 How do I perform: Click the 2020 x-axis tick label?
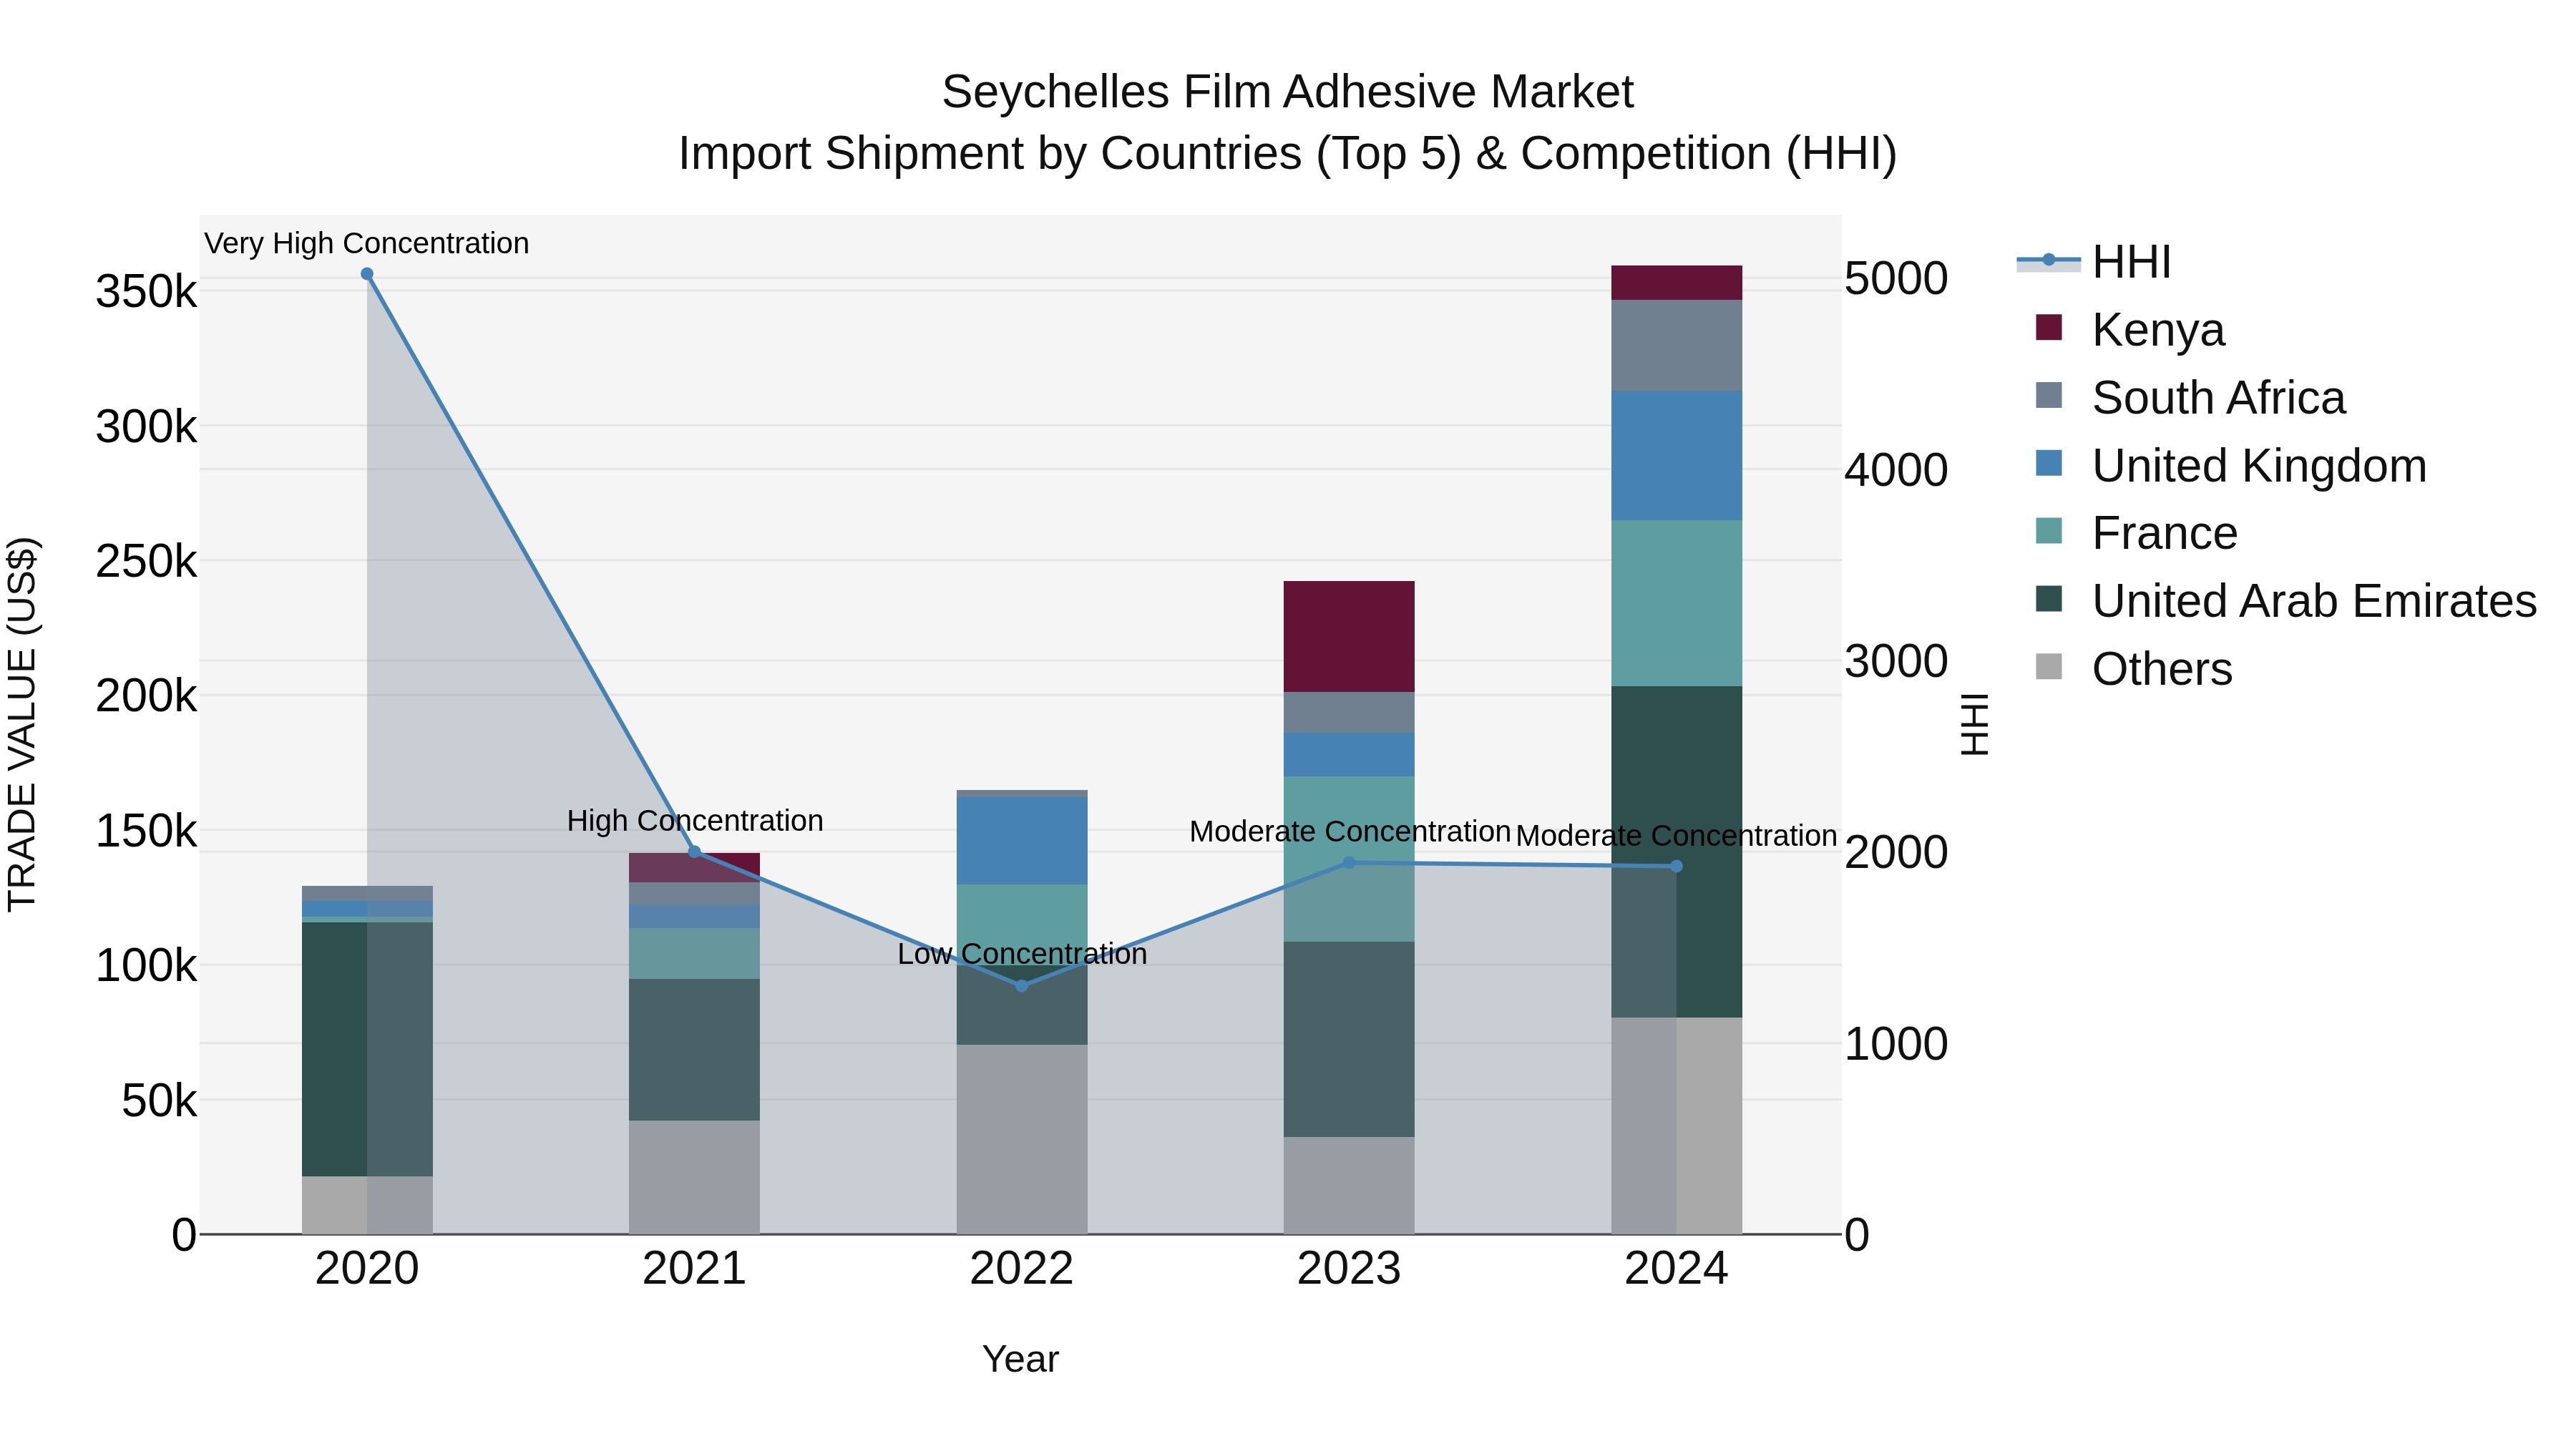point(367,1269)
